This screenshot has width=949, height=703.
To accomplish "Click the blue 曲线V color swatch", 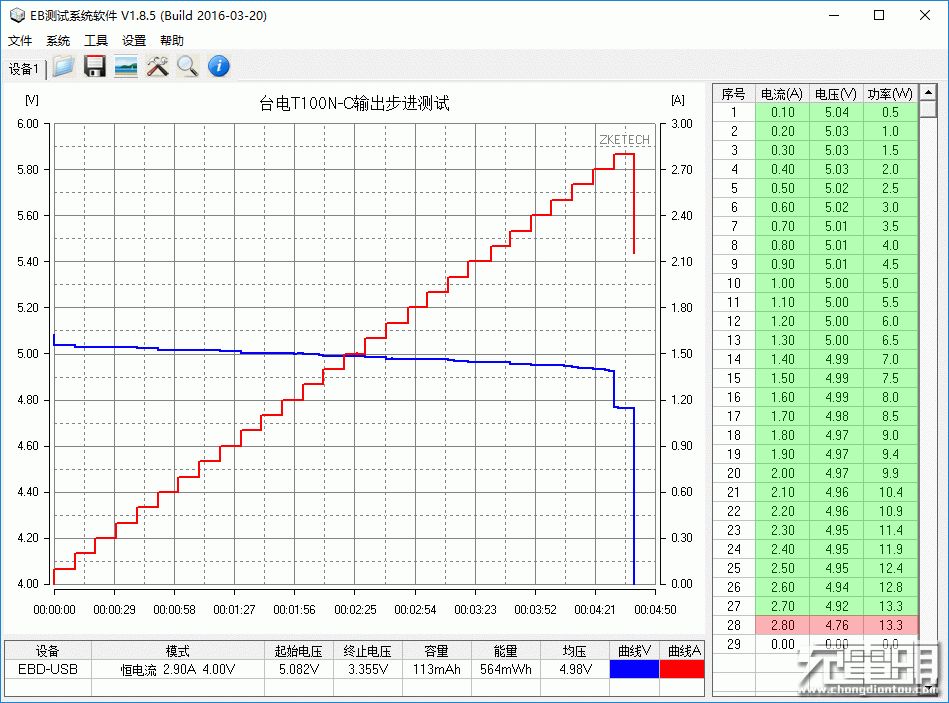I will (634, 669).
